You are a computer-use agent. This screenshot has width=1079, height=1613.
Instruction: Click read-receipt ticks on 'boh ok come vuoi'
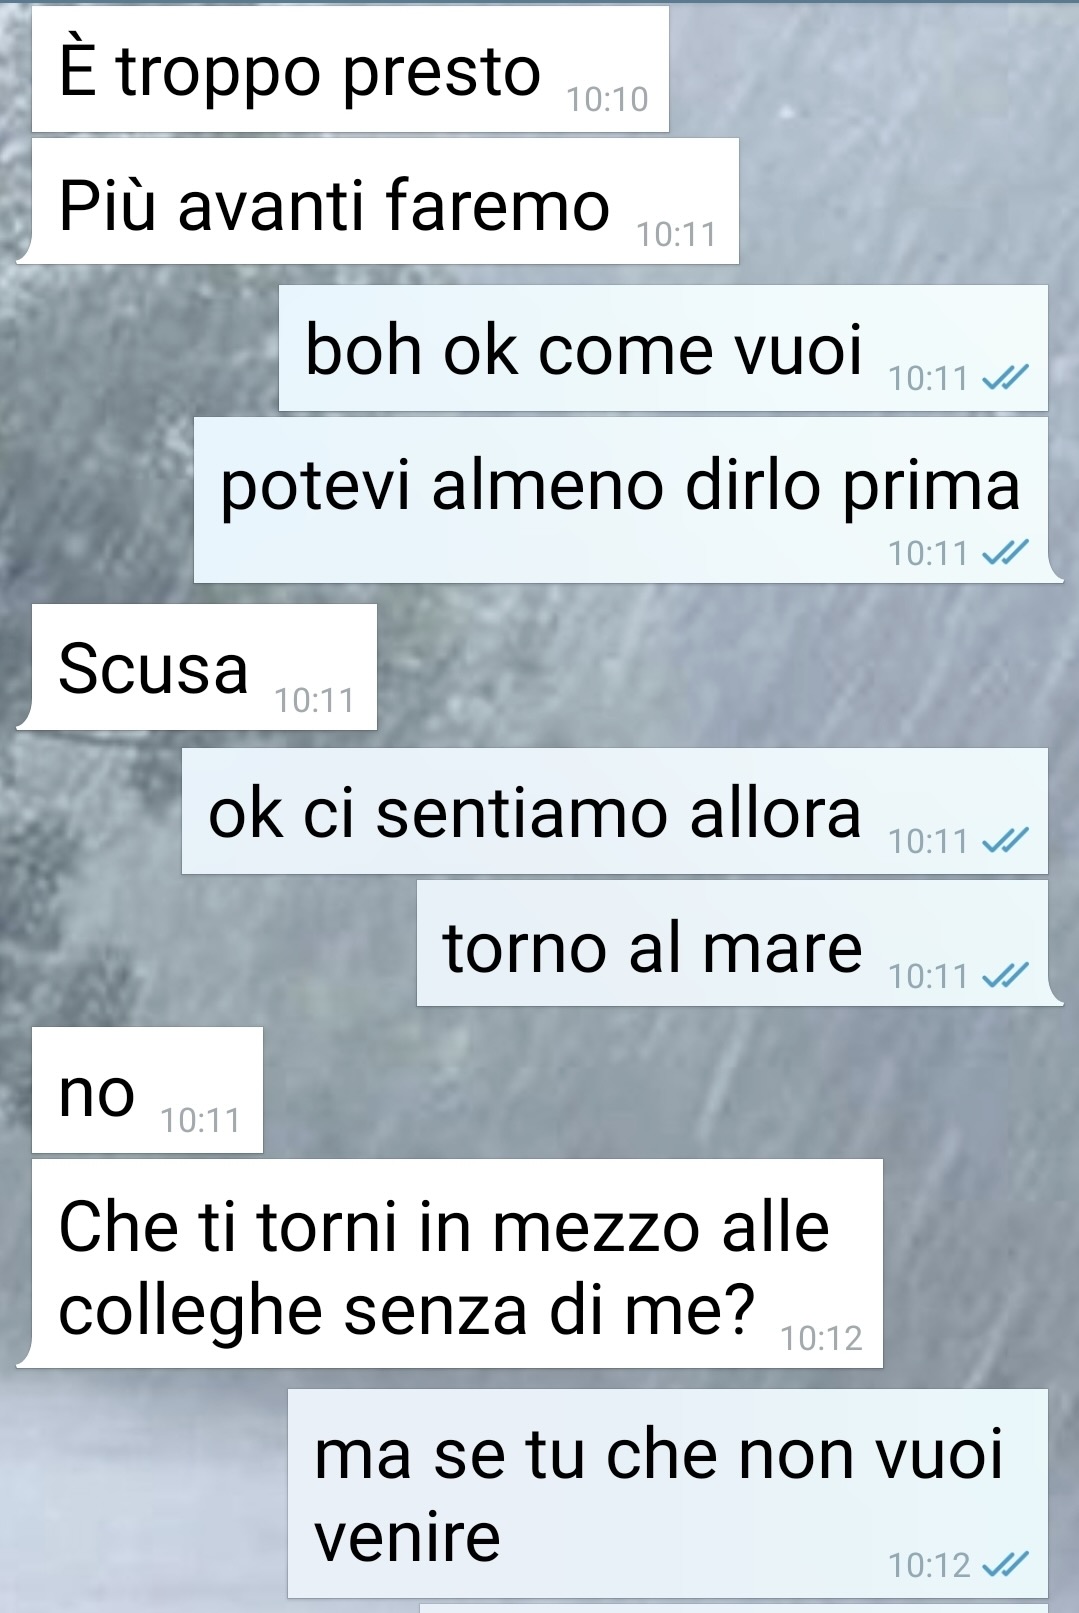click(1005, 378)
